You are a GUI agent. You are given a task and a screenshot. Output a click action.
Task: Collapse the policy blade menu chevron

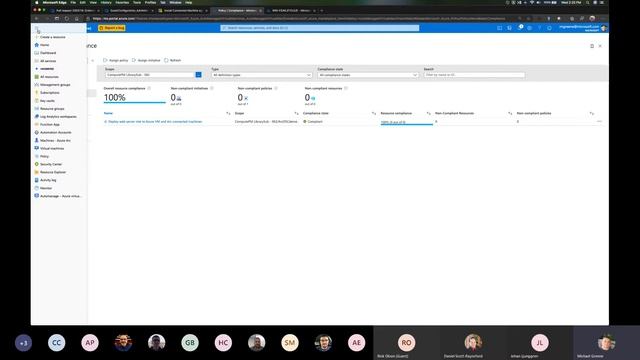[93, 60]
